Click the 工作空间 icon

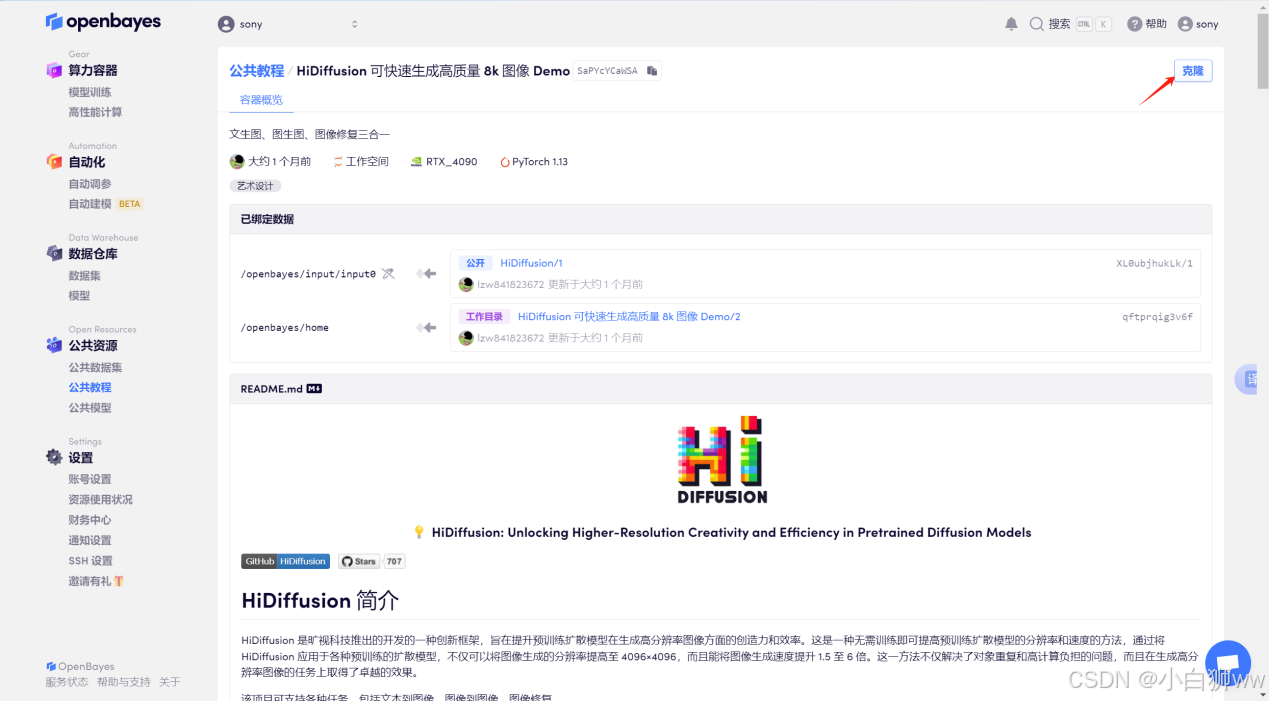click(338, 162)
